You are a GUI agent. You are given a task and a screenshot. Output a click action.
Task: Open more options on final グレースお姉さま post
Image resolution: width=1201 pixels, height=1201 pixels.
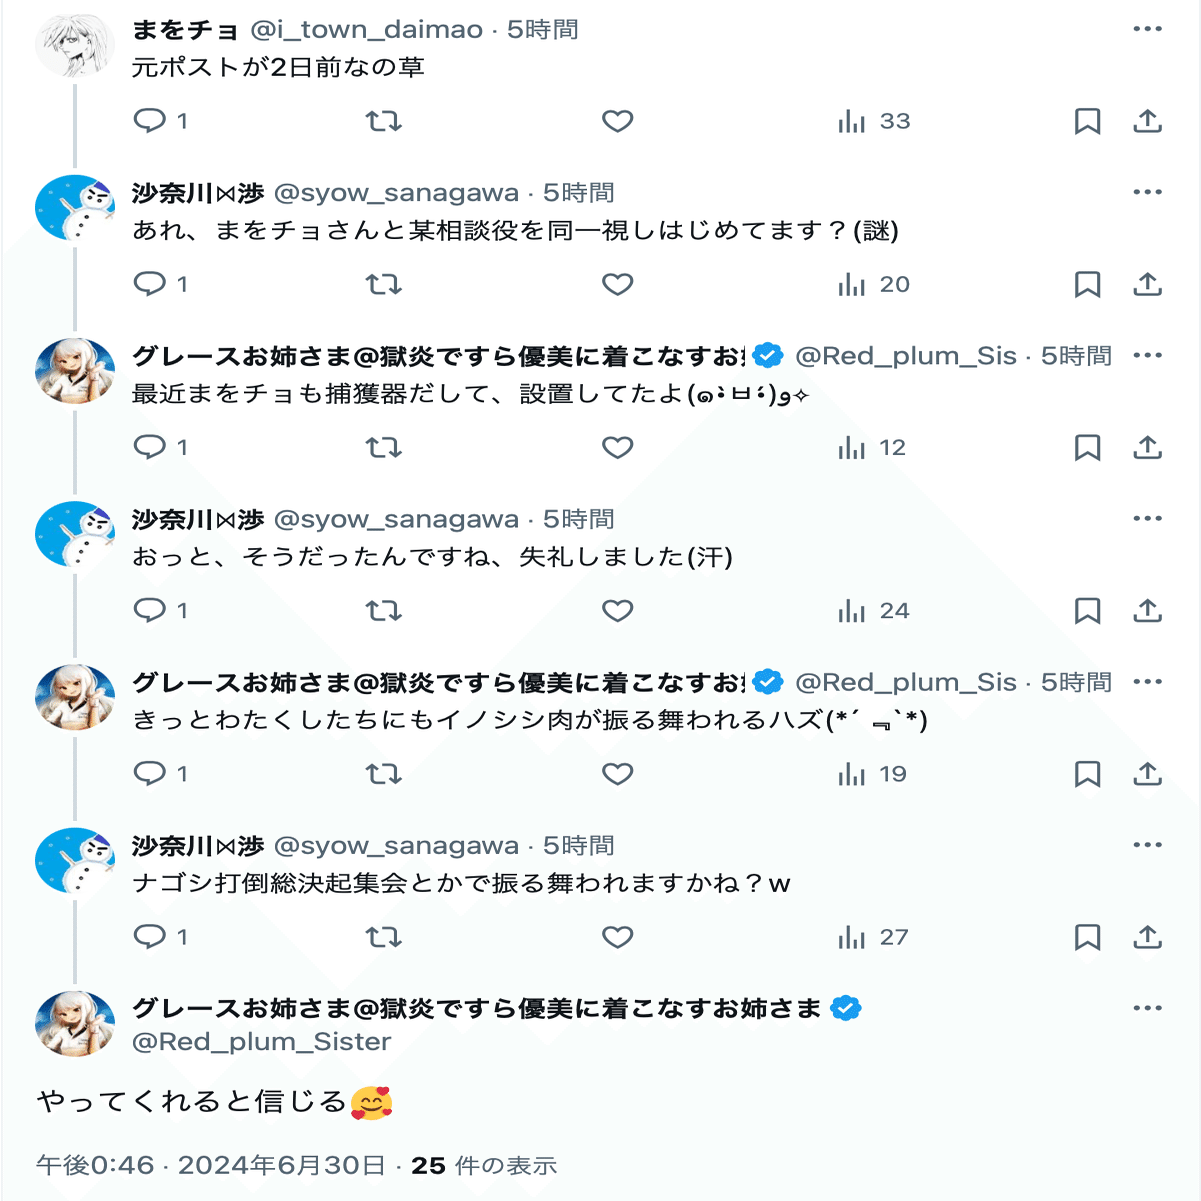(x=1147, y=1008)
